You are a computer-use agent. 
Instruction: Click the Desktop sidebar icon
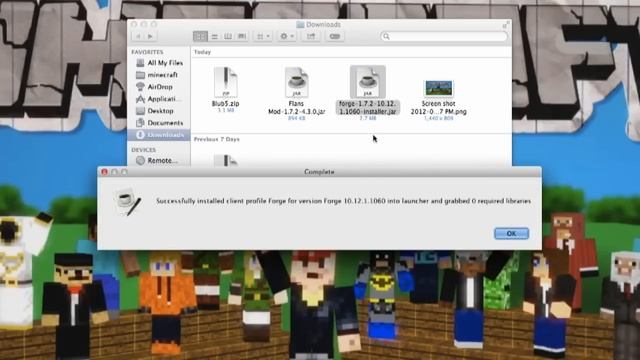[140, 111]
